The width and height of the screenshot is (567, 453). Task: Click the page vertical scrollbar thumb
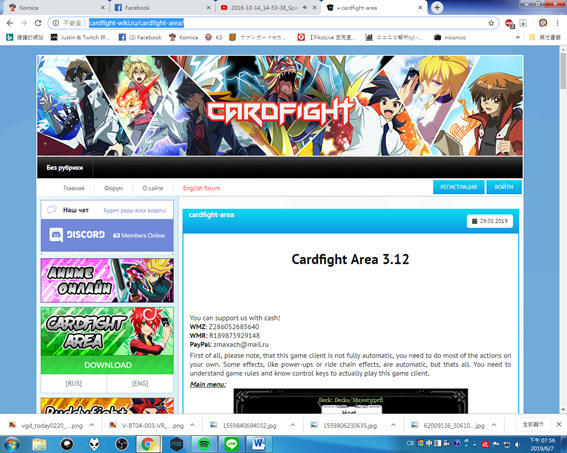point(563,71)
